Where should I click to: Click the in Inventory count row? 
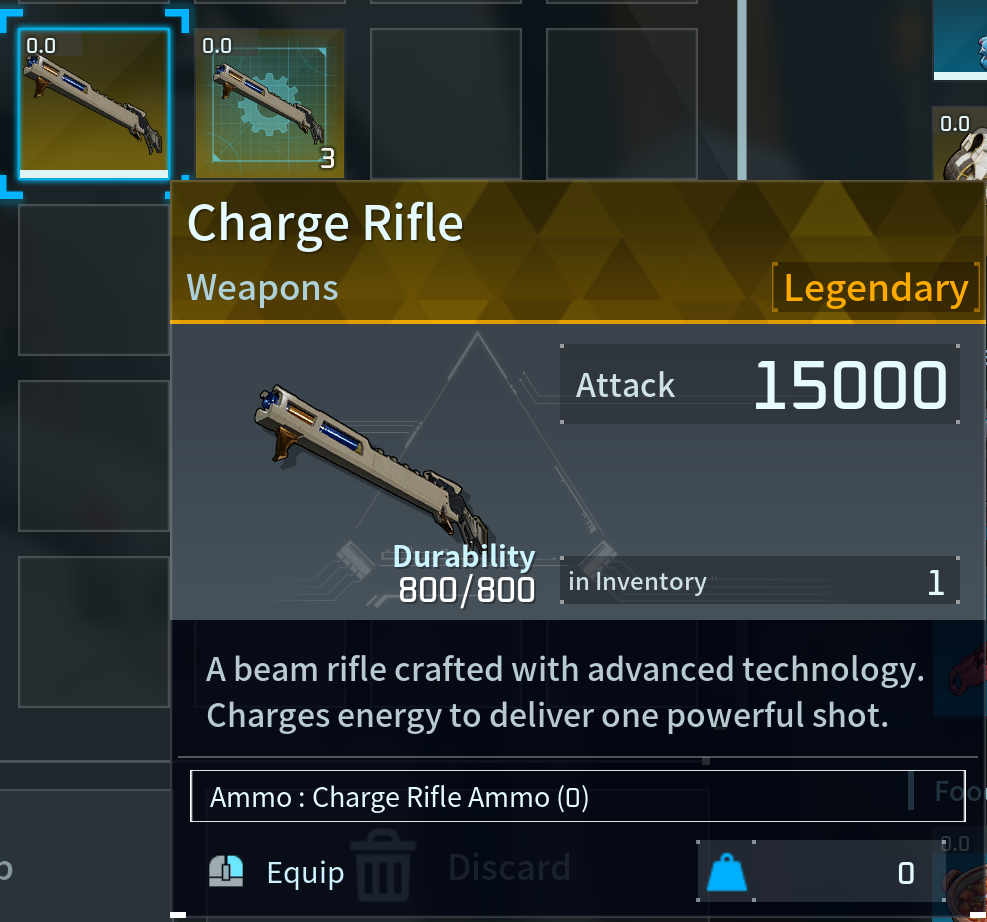tap(760, 580)
